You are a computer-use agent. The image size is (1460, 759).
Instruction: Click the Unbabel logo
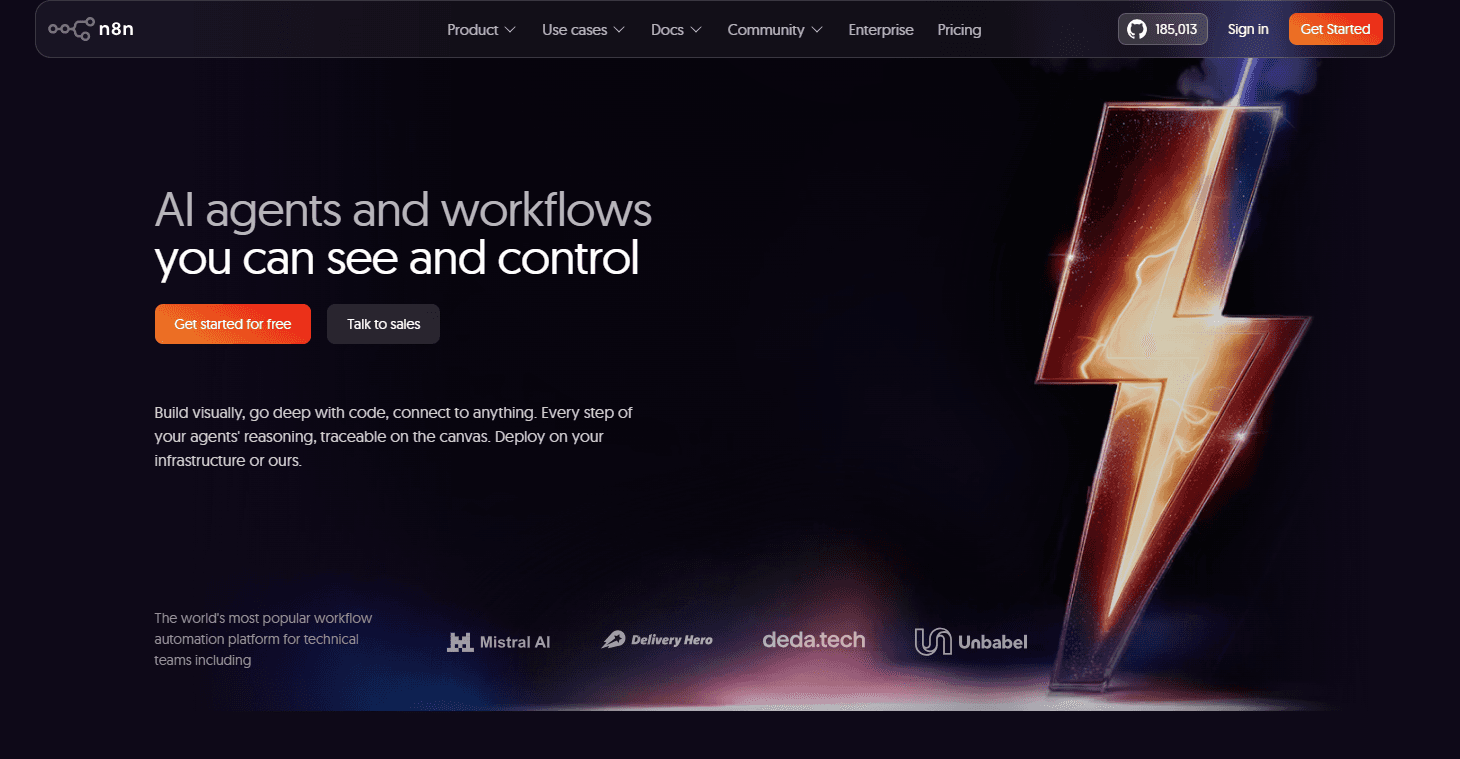(971, 642)
